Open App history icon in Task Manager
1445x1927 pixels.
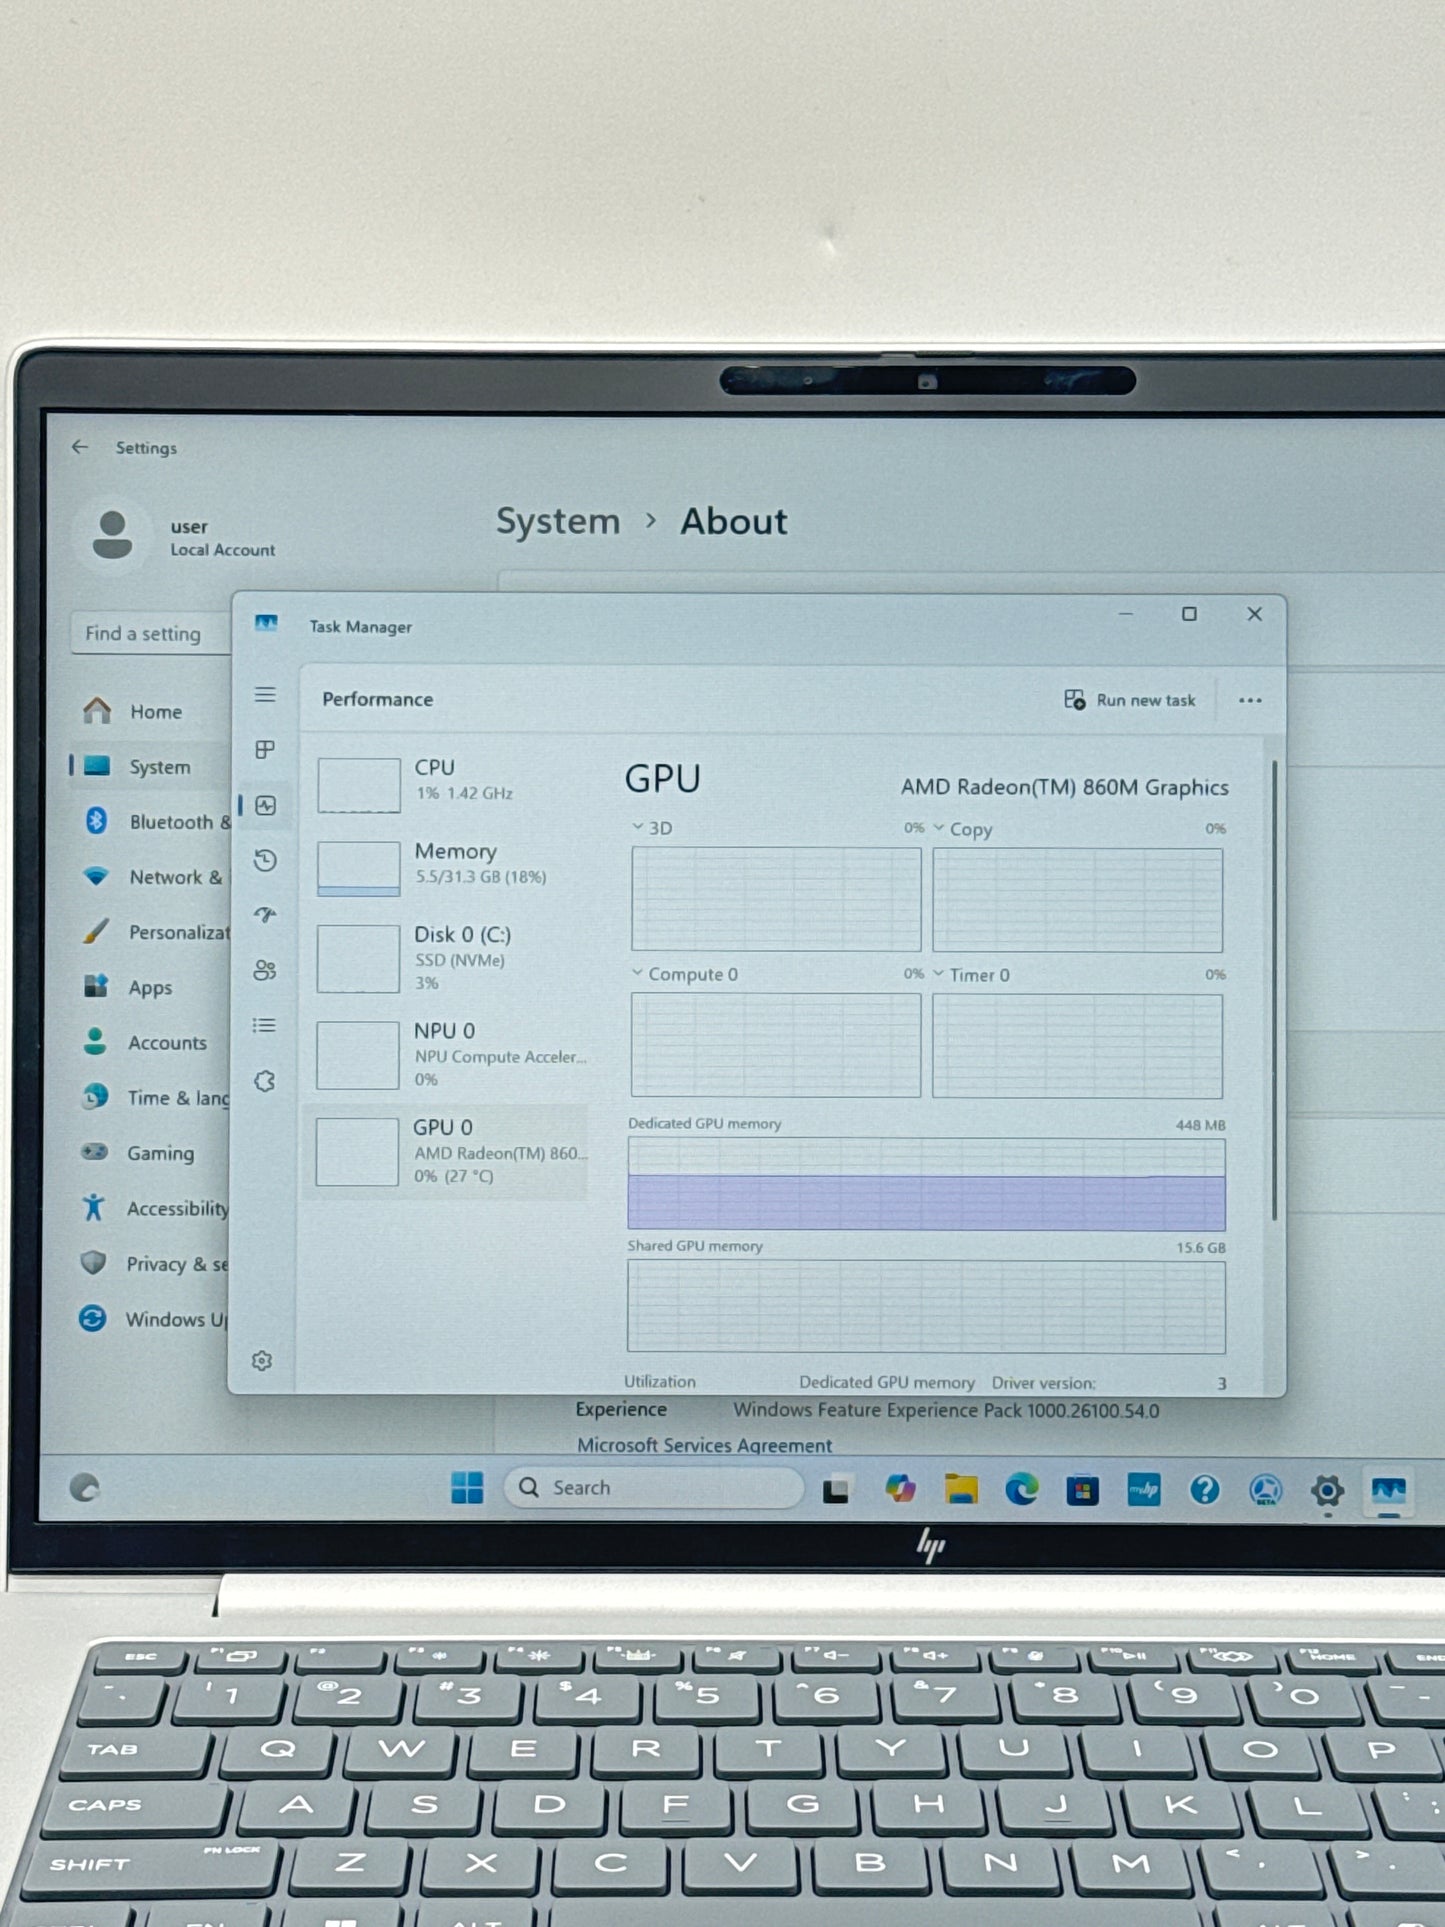(x=265, y=860)
